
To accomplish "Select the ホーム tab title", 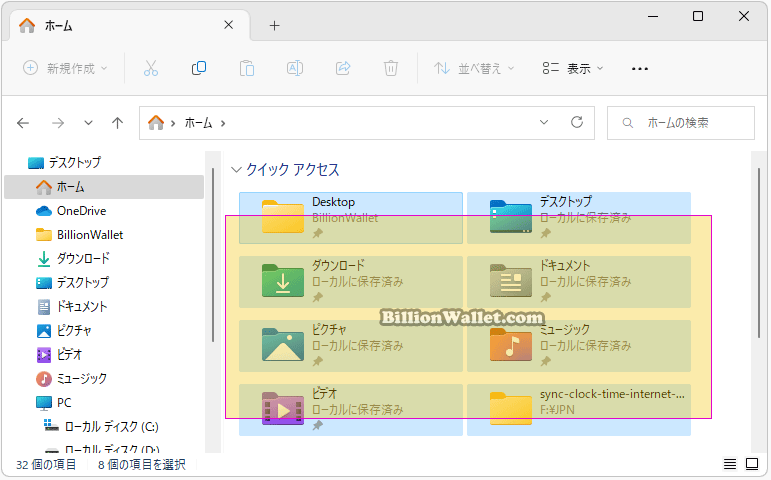I will [x=59, y=26].
